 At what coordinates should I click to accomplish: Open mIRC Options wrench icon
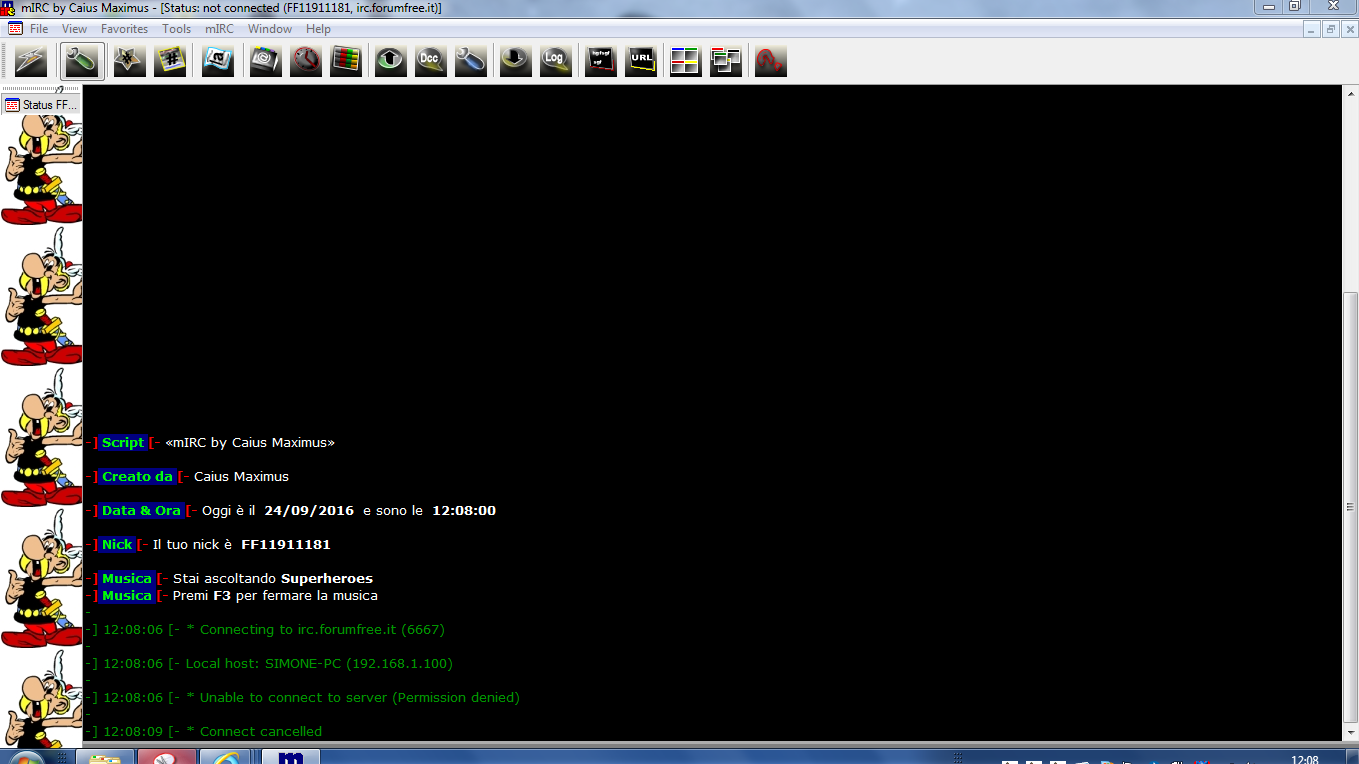click(x=80, y=61)
